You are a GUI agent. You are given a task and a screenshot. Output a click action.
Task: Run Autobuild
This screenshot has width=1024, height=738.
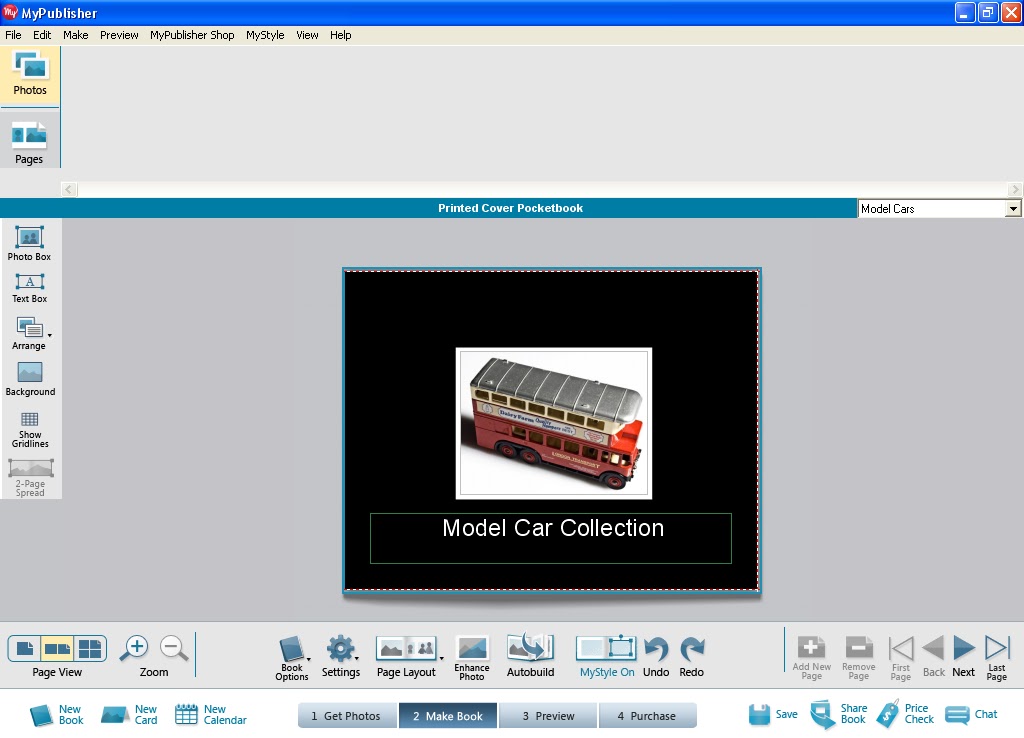pos(530,656)
